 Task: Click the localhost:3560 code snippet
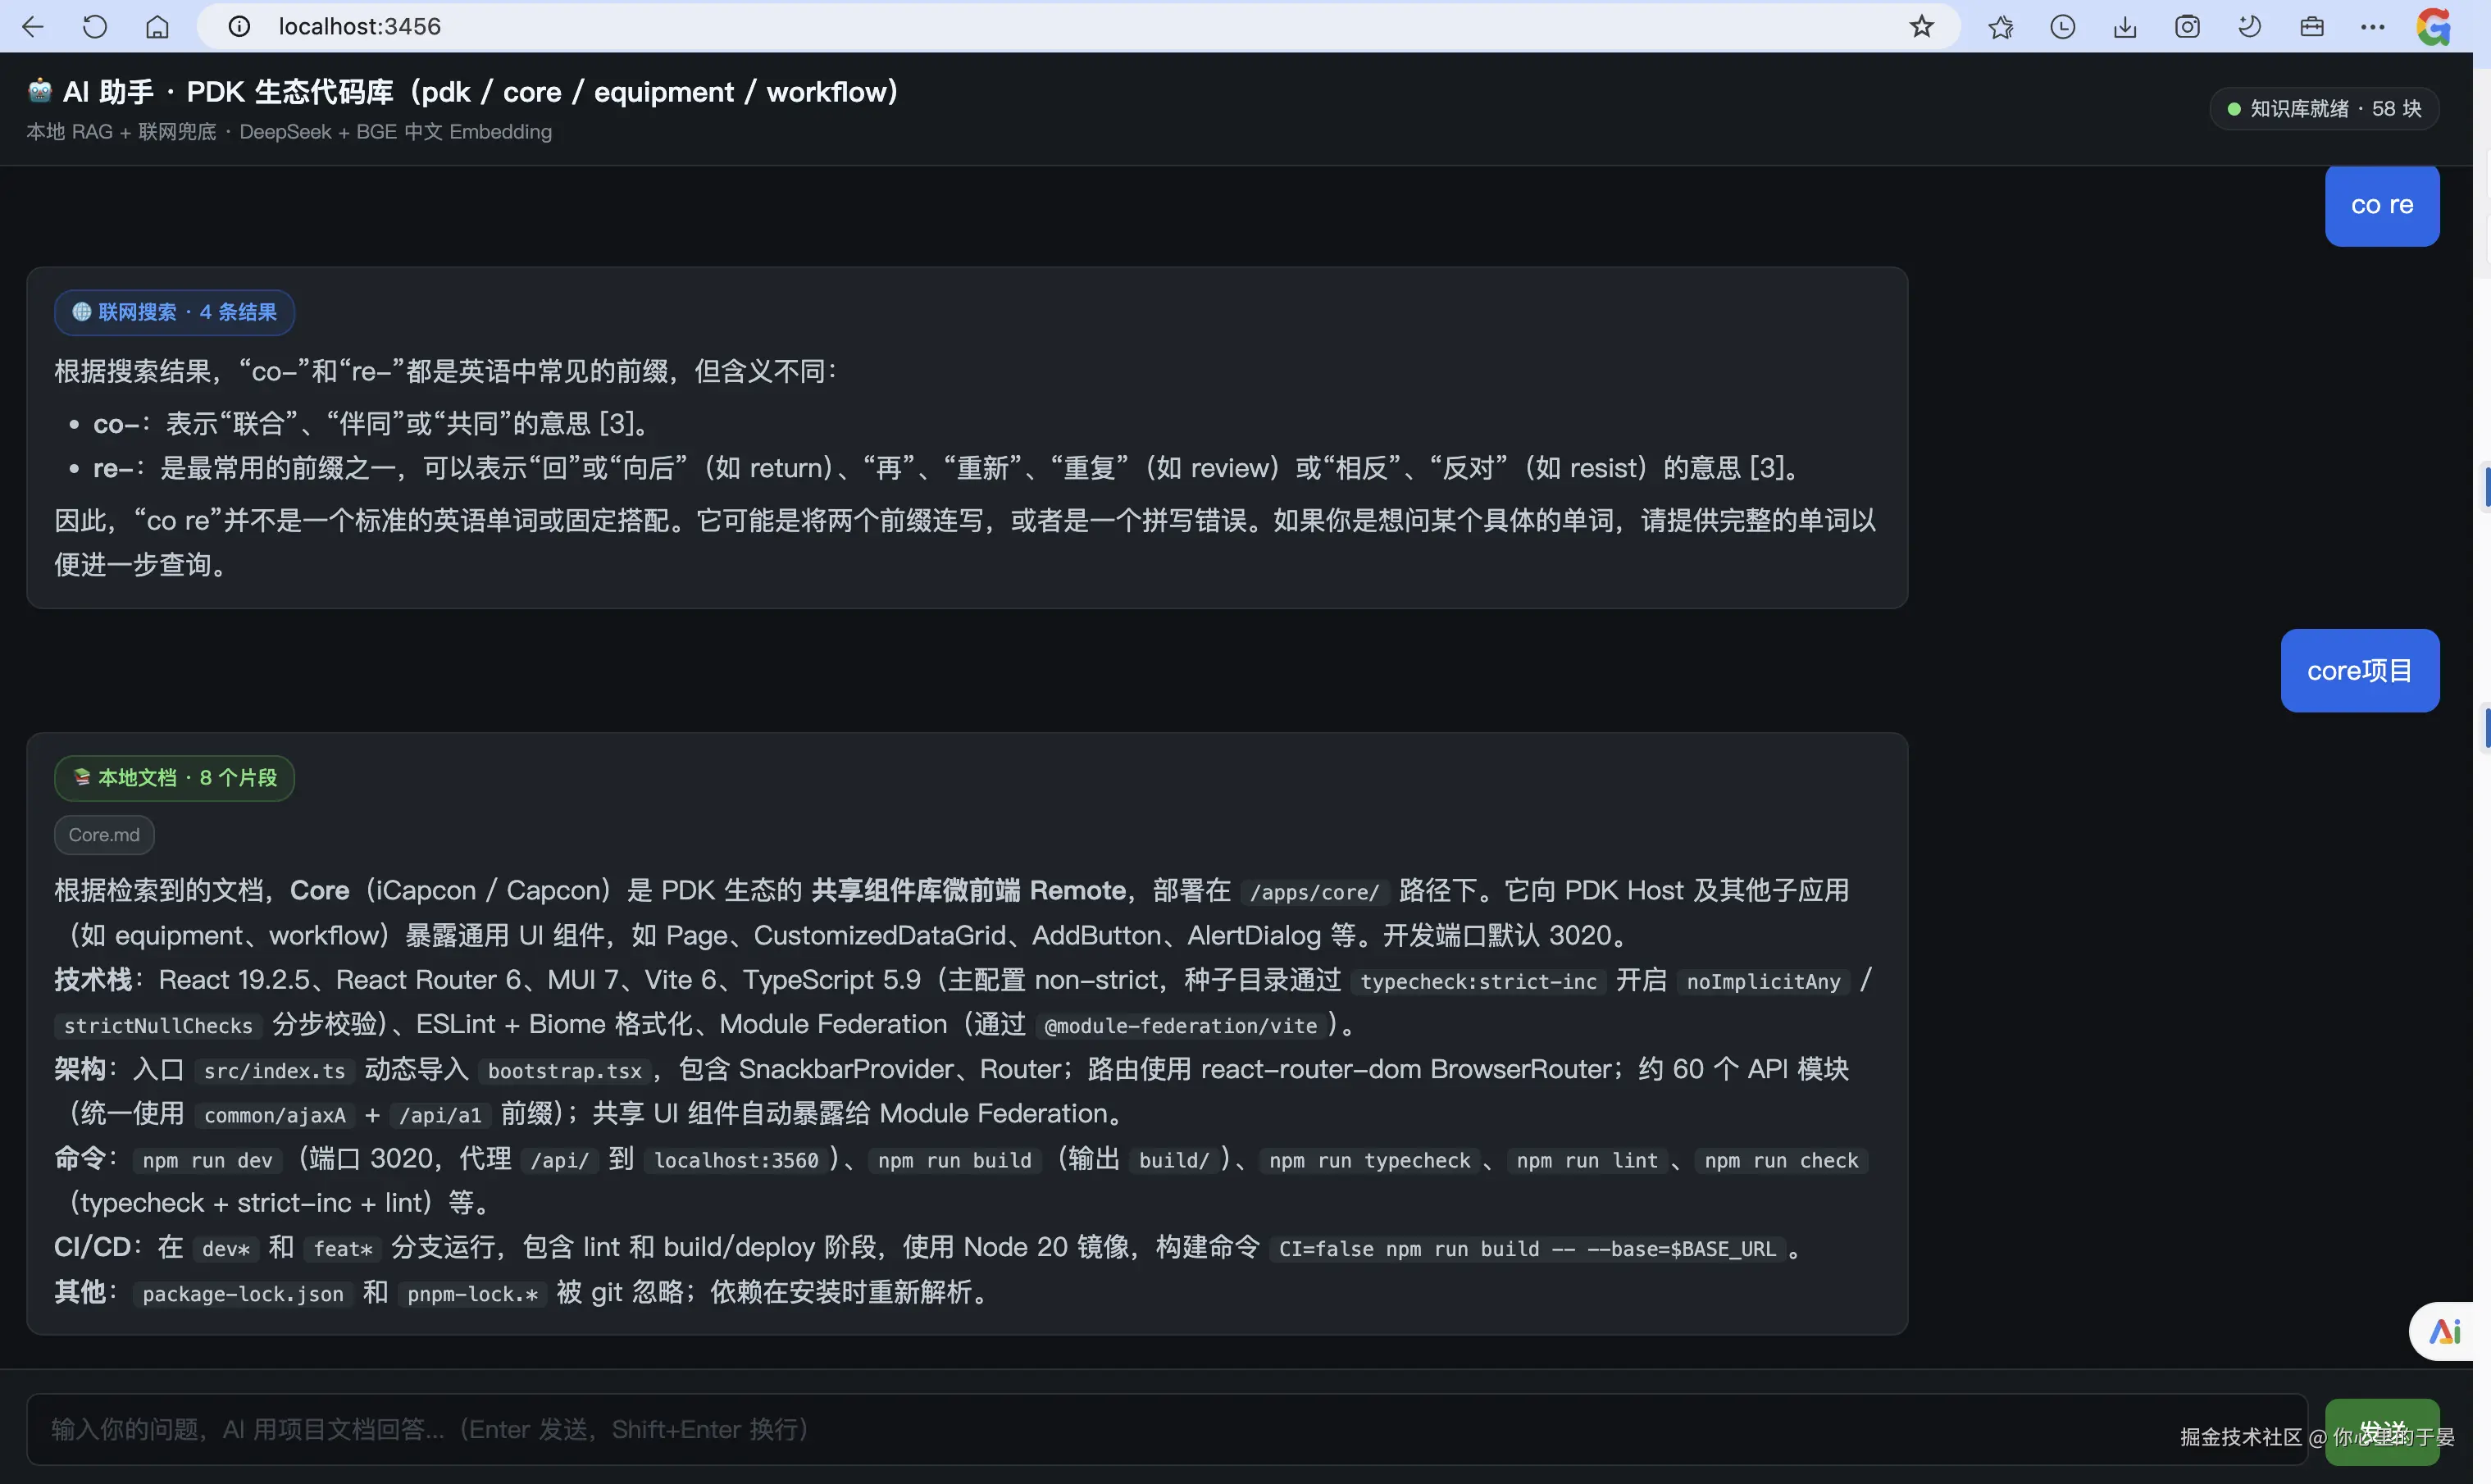point(736,1160)
